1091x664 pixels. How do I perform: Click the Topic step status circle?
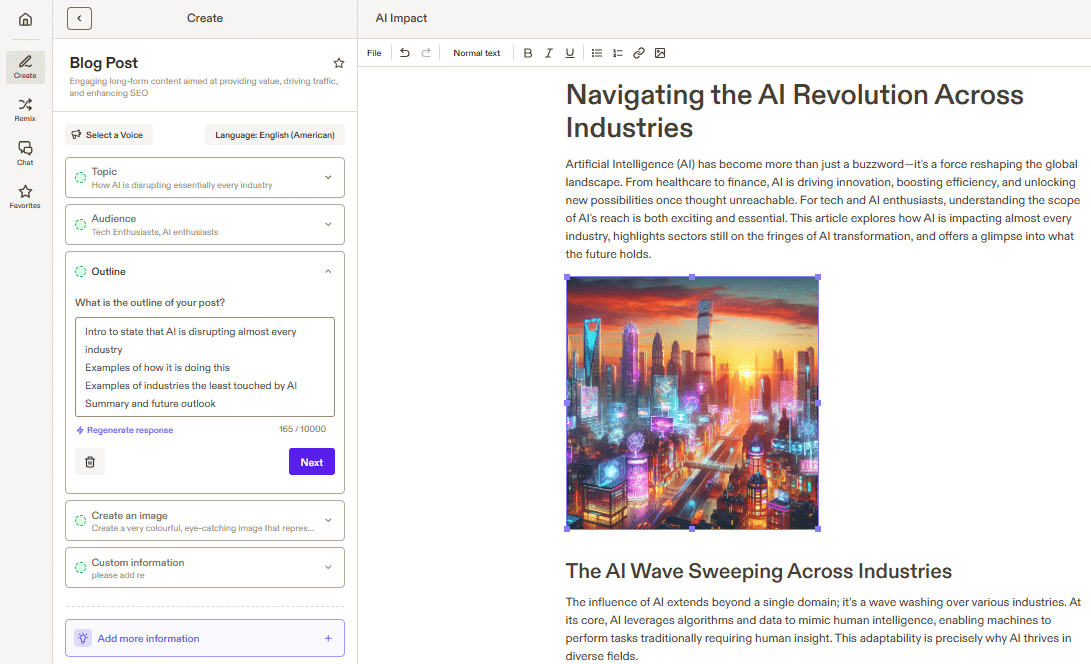81,177
